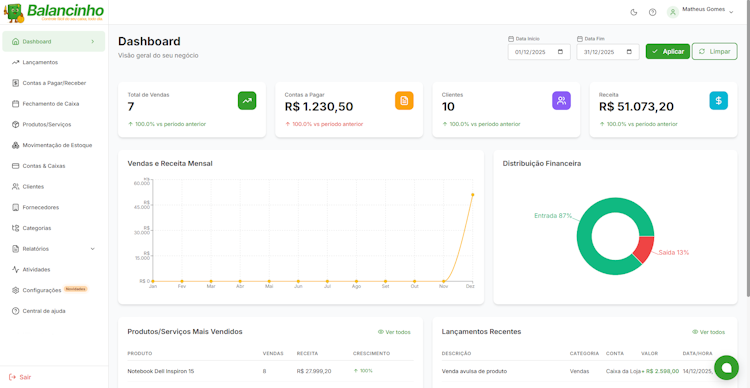This screenshot has height=388, width=750.
Task: Click the orange Contas a Pagar document icon
Action: tap(404, 100)
